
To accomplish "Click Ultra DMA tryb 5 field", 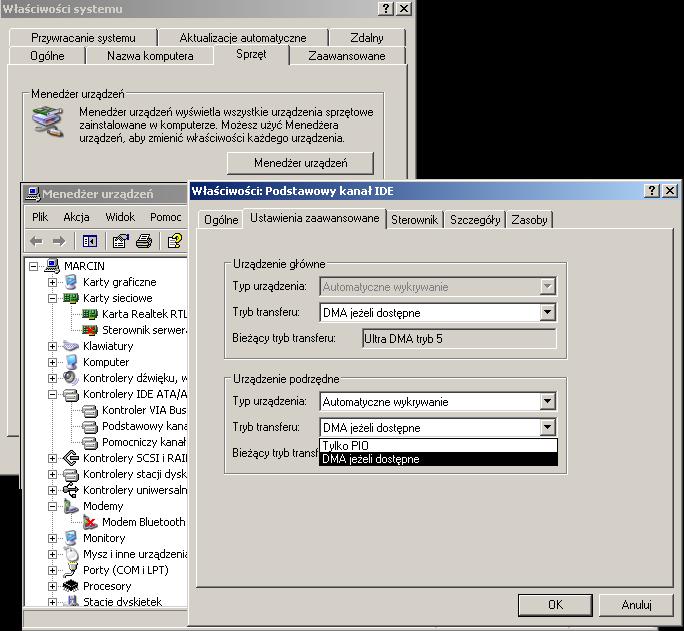I will pyautogui.click(x=459, y=339).
